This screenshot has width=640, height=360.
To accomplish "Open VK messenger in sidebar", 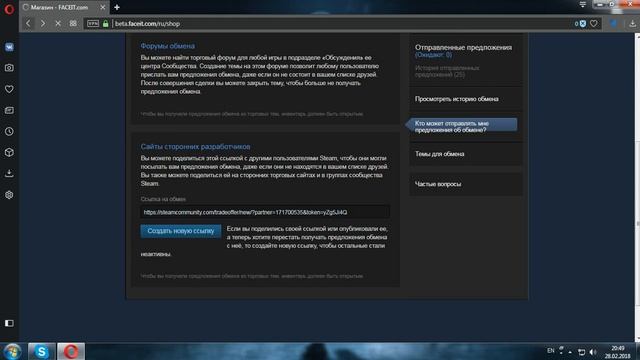I will click(x=9, y=47).
